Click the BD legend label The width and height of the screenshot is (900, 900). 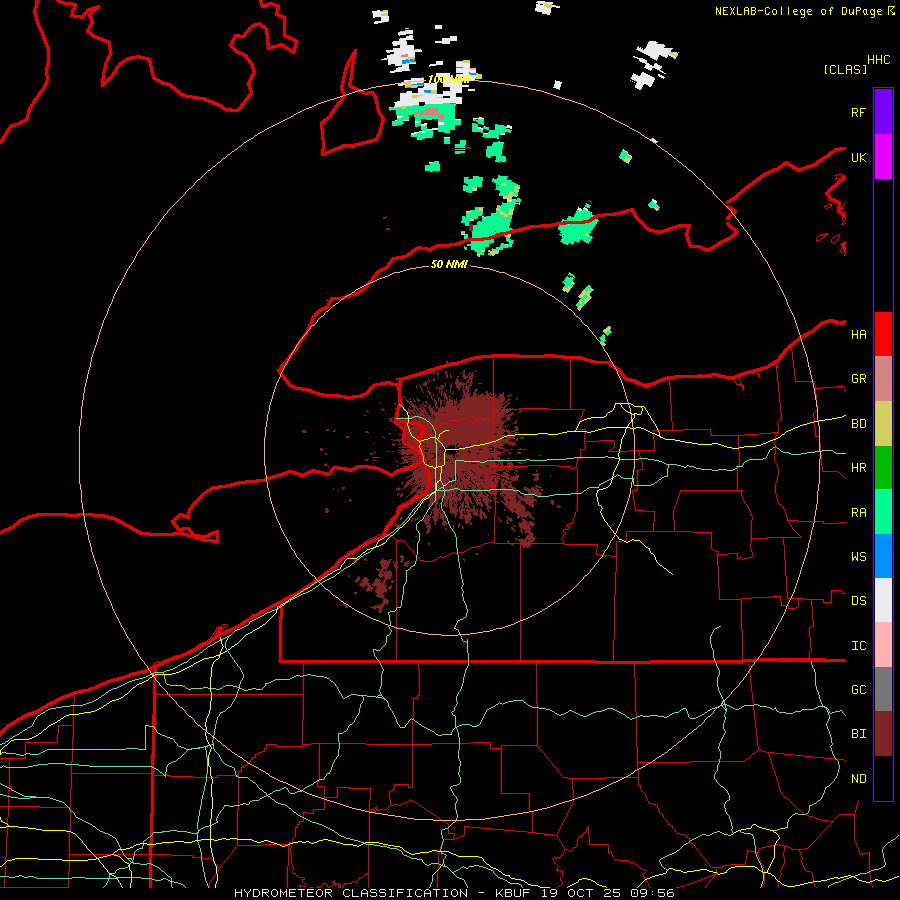tap(858, 424)
